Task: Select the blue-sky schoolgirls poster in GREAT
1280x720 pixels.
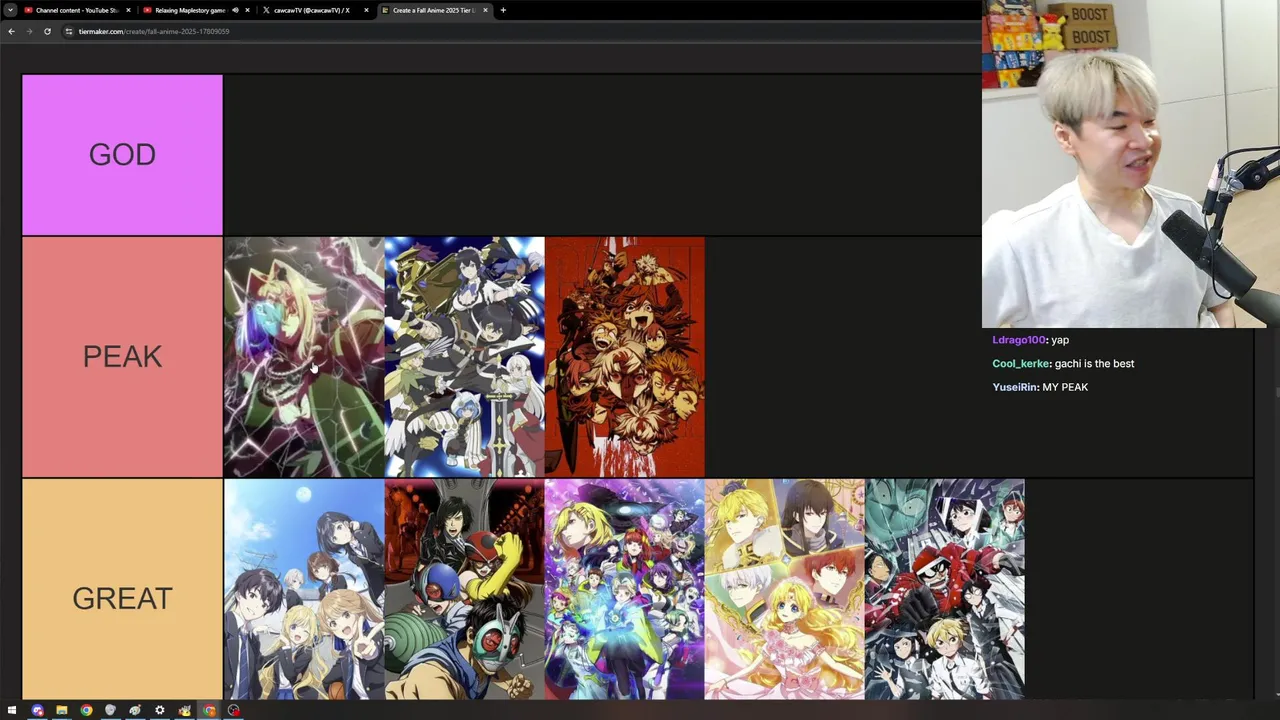Action: click(304, 589)
